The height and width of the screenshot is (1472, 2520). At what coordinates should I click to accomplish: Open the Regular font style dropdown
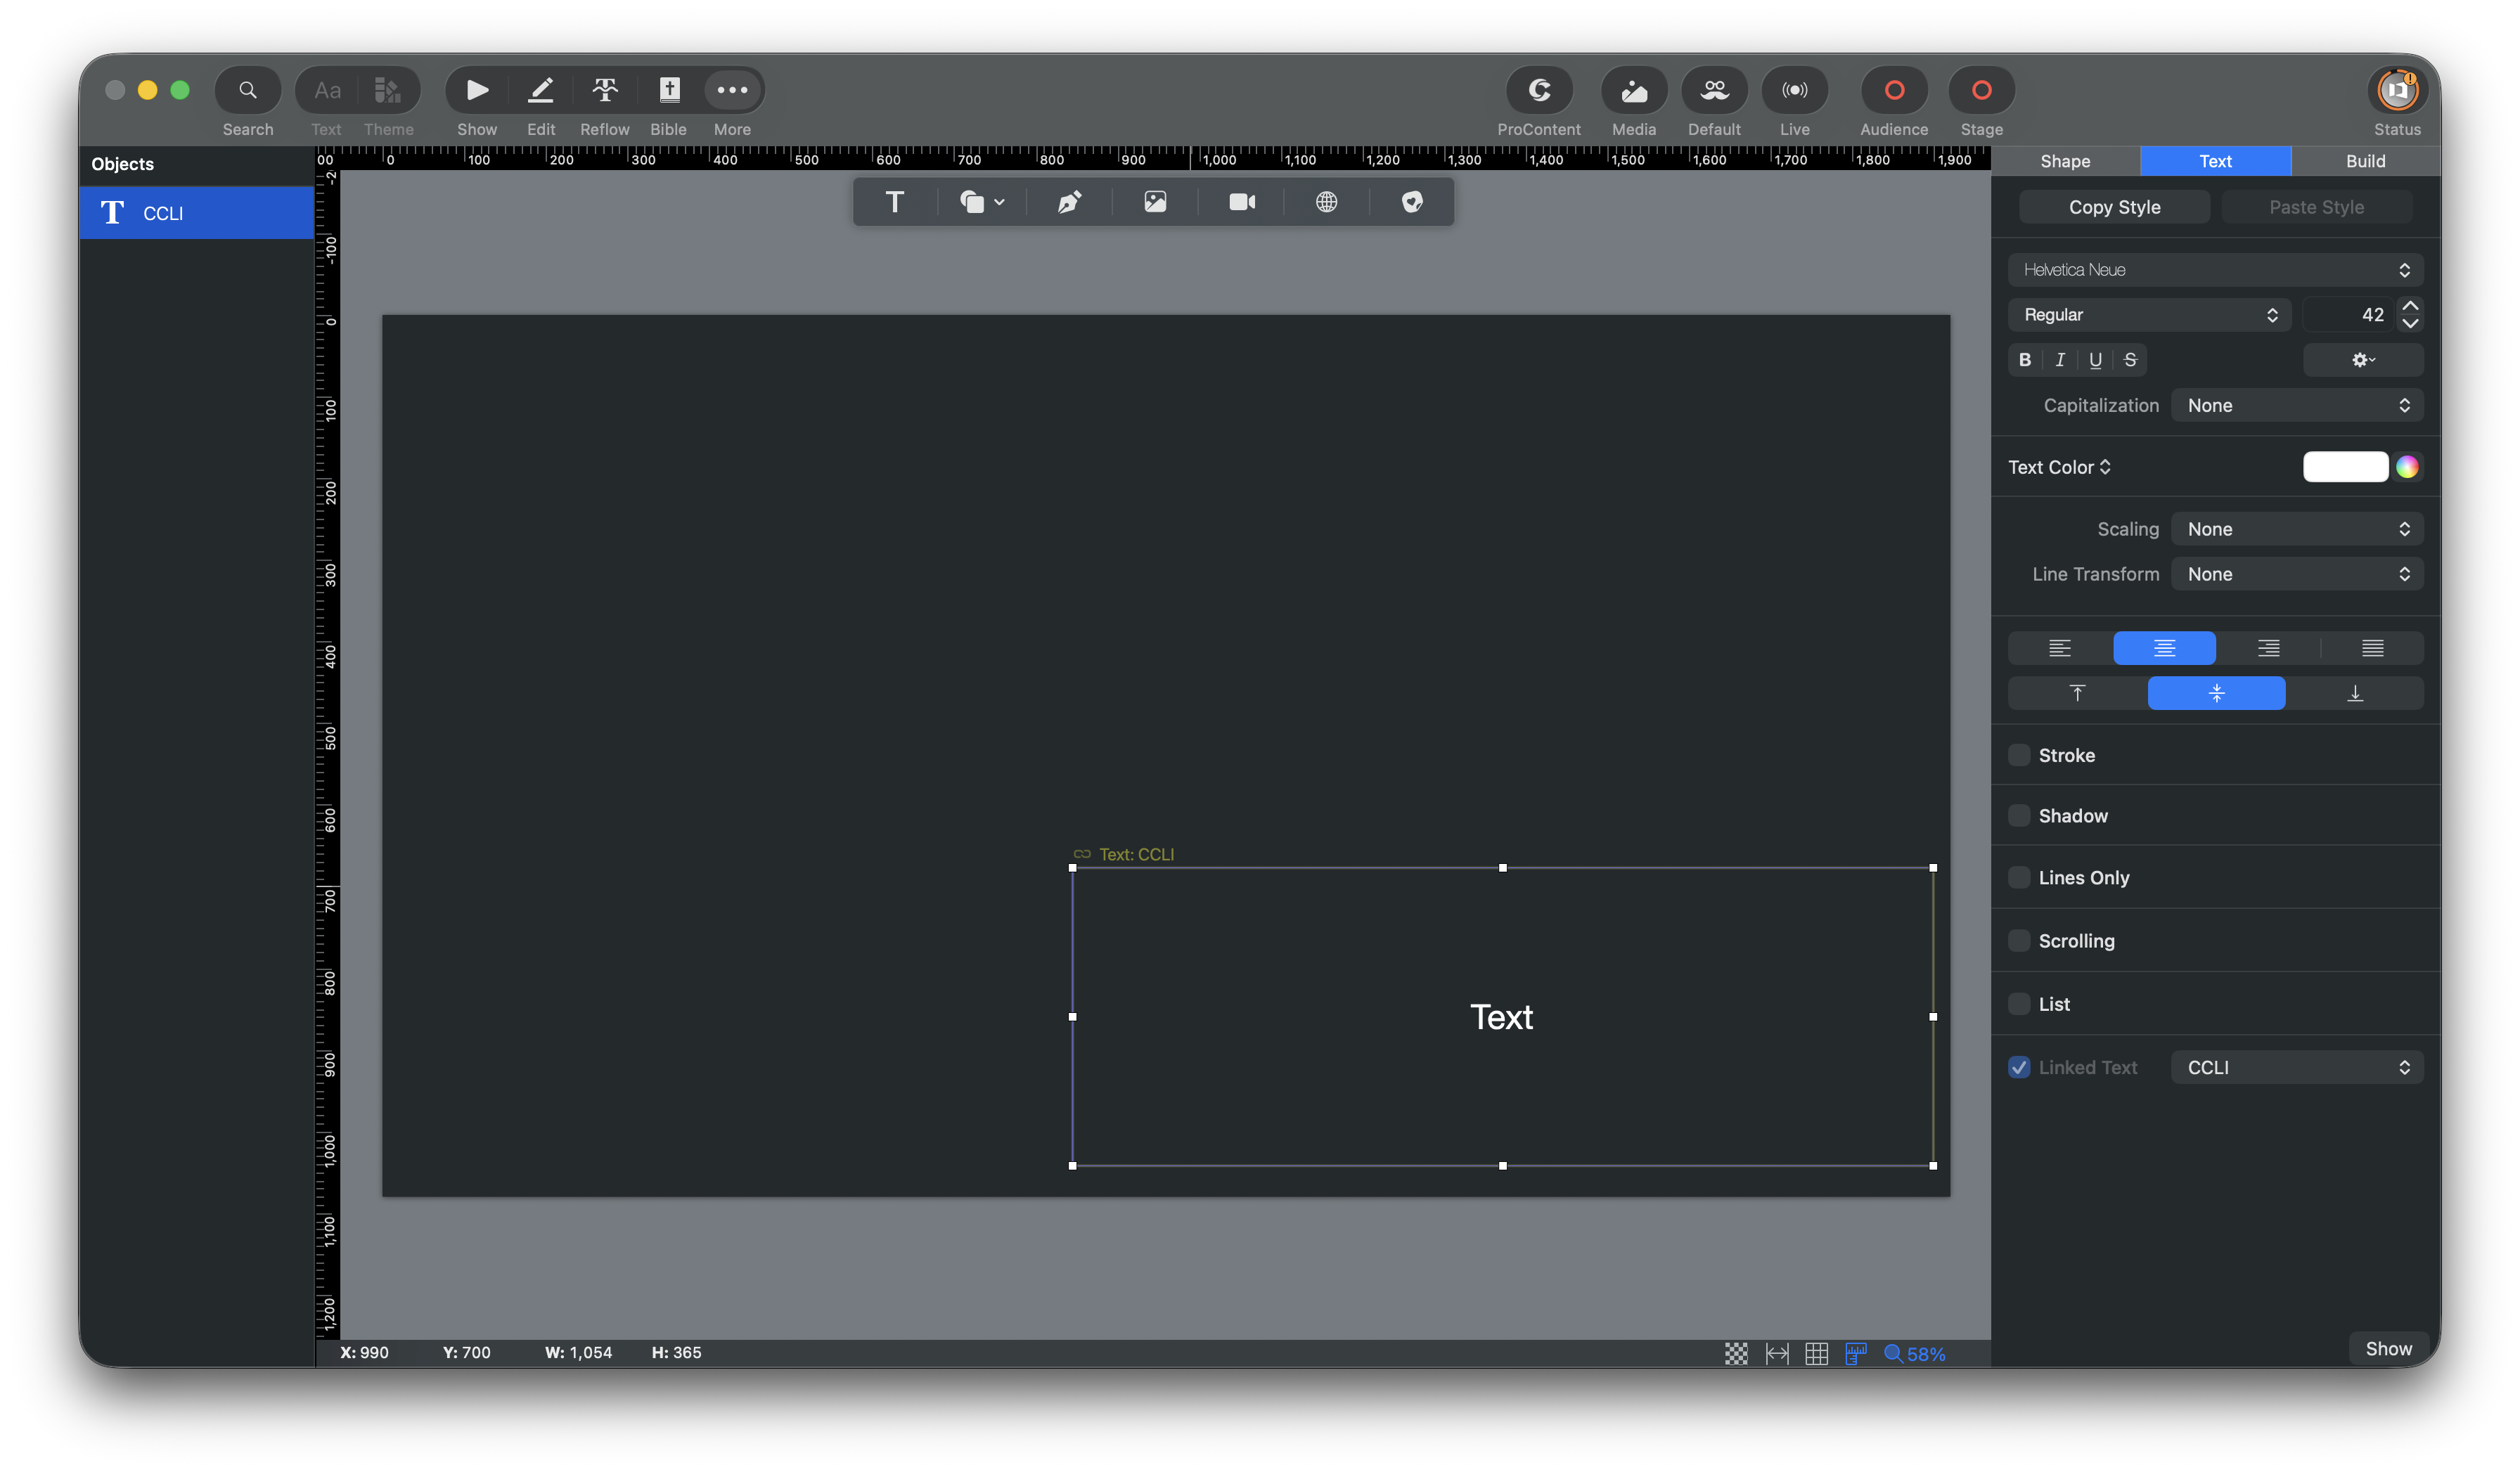point(2148,315)
